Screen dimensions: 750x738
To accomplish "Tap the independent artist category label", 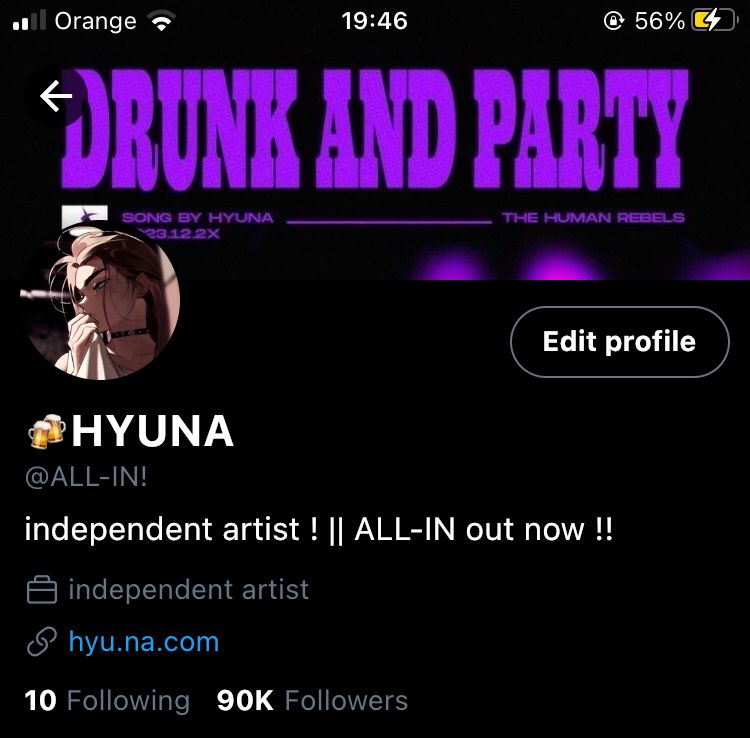I will click(188, 589).
